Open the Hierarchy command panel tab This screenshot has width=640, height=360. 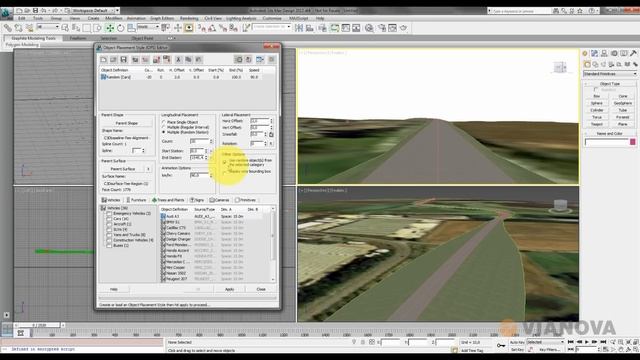coord(604,53)
